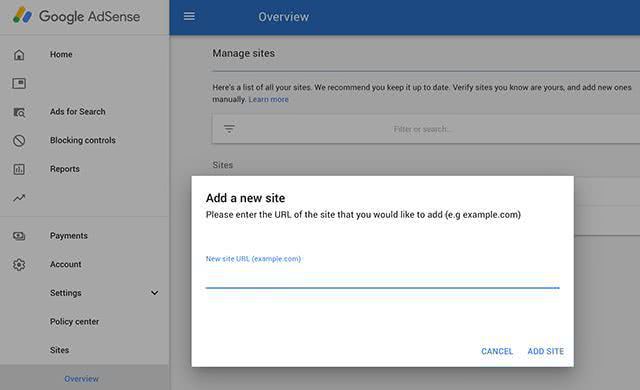Click the Account gear icon
640x390 pixels.
click(19, 265)
